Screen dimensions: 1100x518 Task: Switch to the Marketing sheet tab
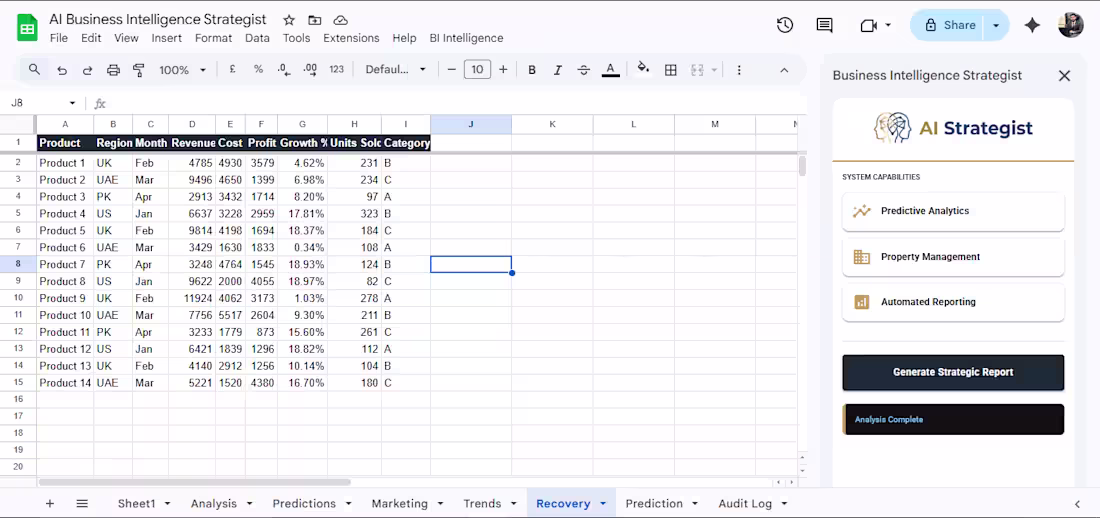coord(399,503)
